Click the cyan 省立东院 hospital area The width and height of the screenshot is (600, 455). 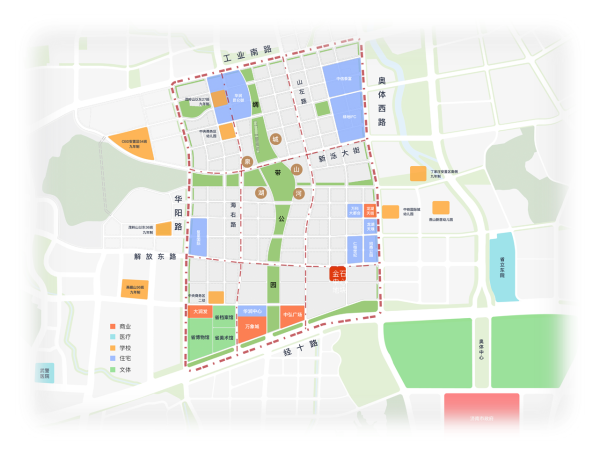click(x=500, y=267)
